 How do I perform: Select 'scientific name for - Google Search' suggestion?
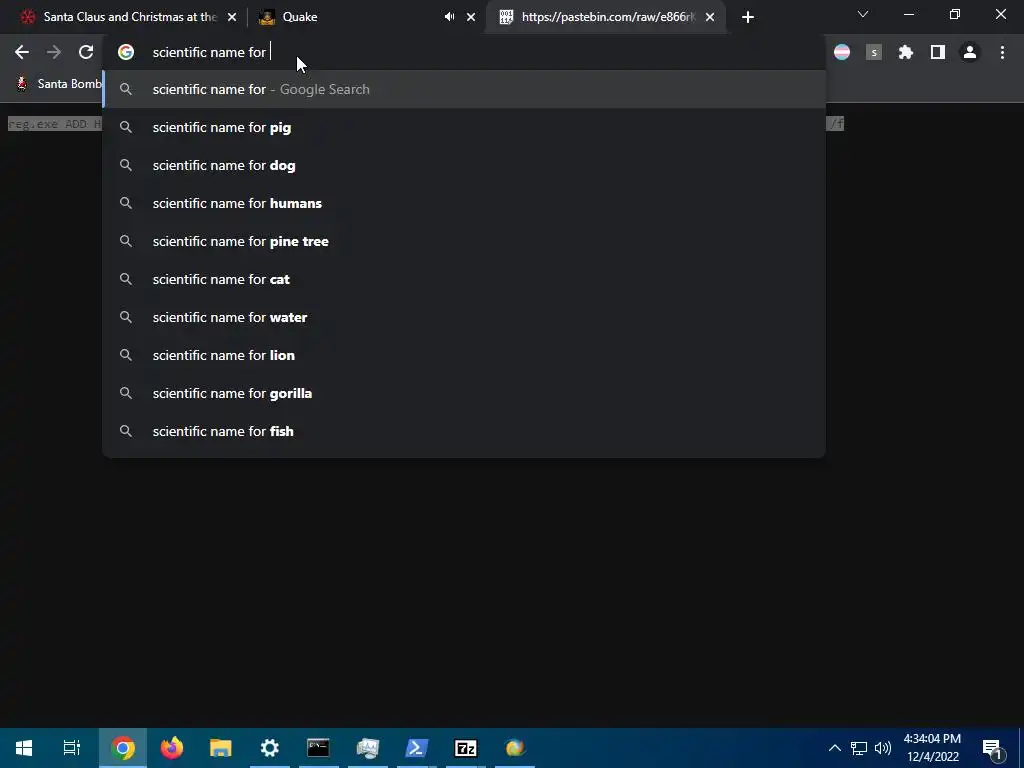[x=464, y=89]
